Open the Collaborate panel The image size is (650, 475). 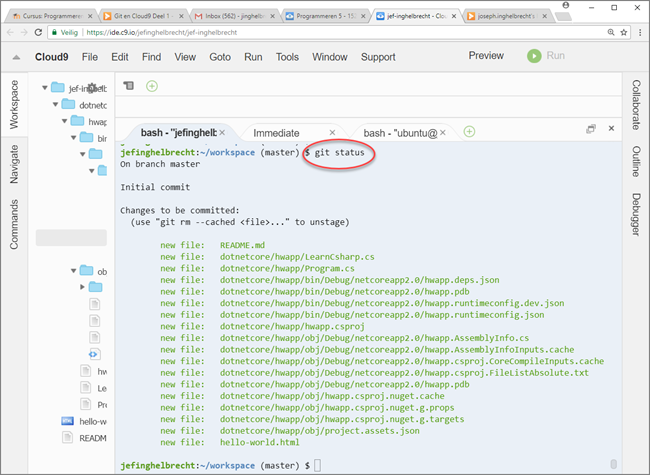tap(636, 105)
